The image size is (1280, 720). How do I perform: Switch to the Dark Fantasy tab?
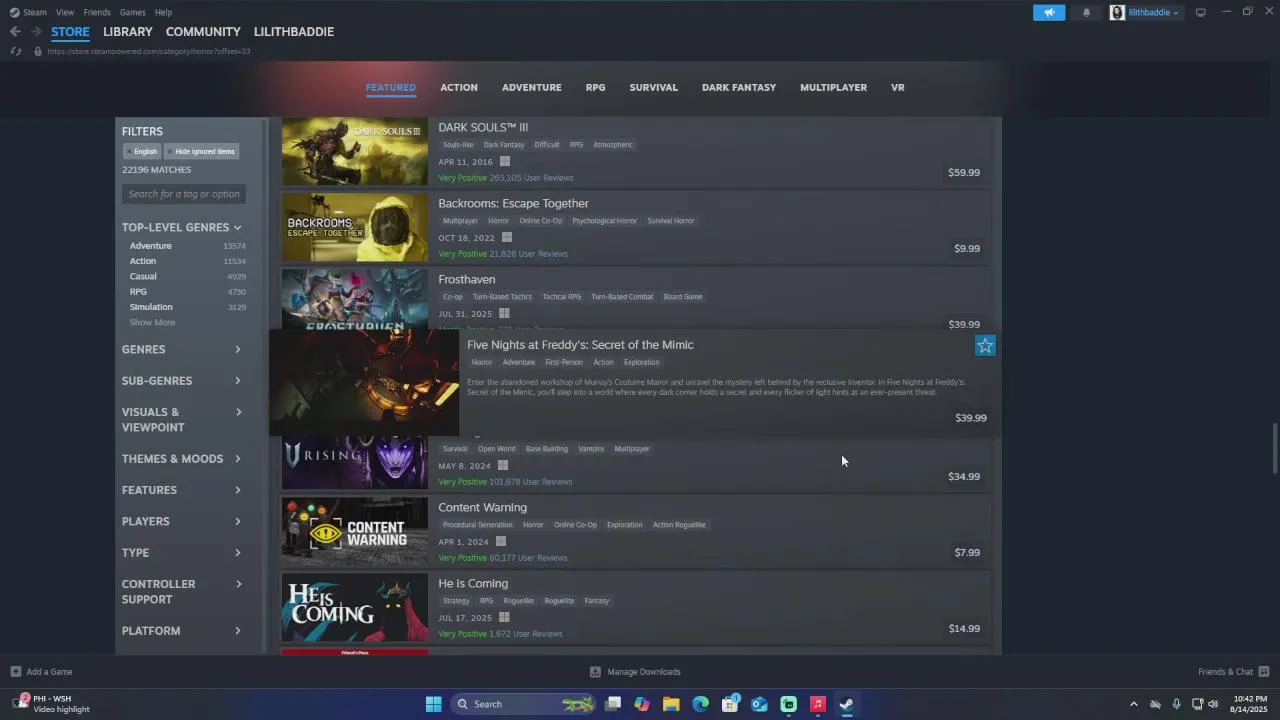tap(739, 88)
